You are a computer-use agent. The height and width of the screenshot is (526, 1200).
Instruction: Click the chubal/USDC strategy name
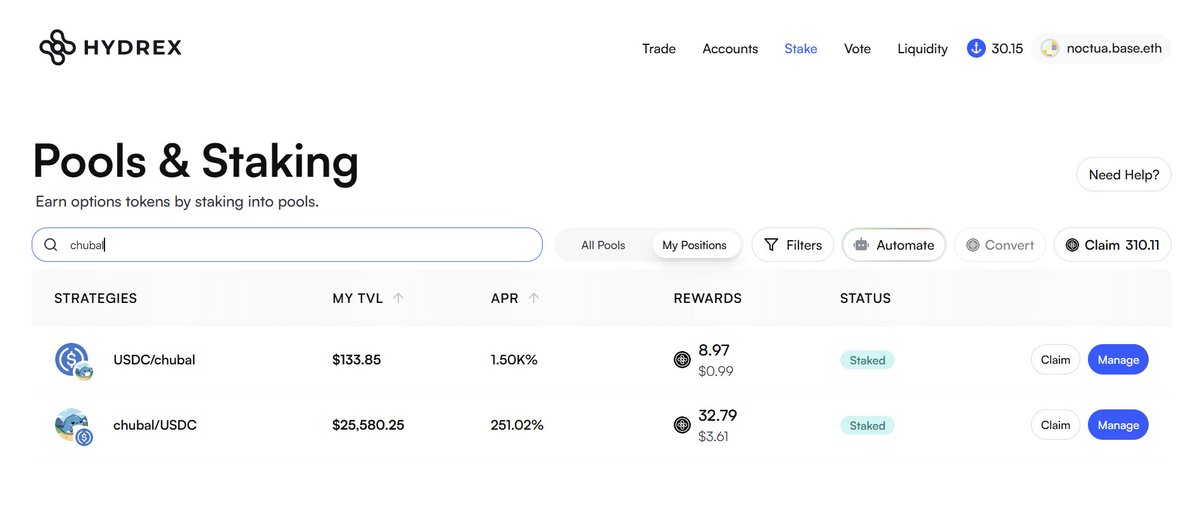tap(155, 425)
